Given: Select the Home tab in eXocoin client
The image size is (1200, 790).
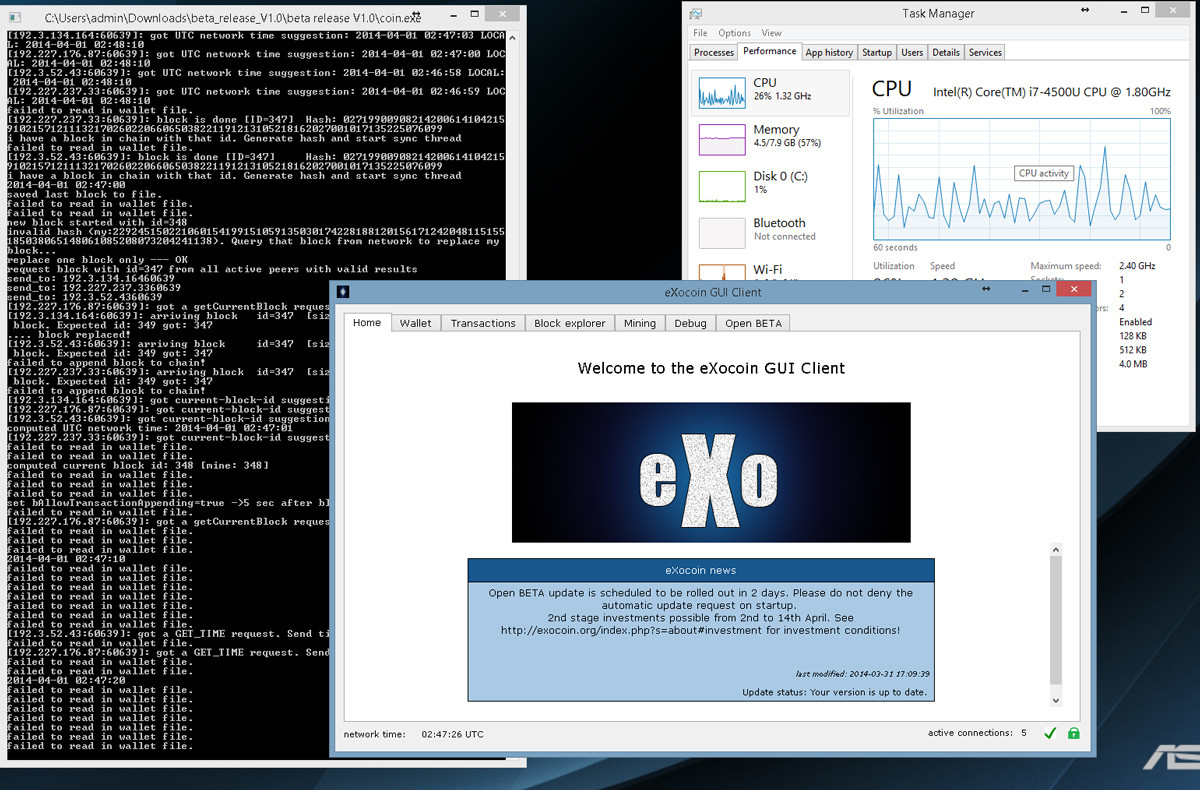Looking at the screenshot, I should coord(367,322).
